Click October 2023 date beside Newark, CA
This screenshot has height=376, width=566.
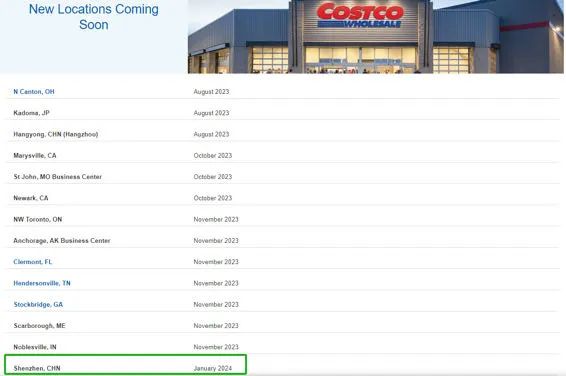[x=213, y=198]
